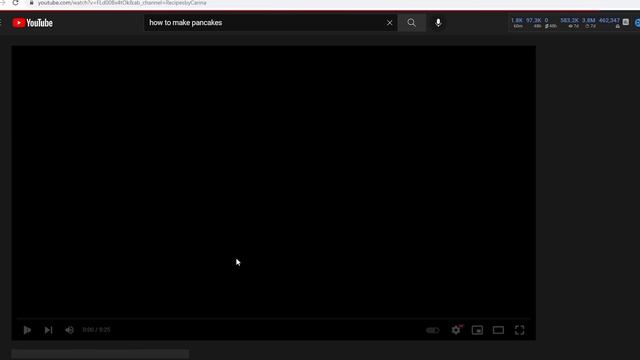The height and width of the screenshot is (360, 640).
Task: Reload the page with the browser refresh icon
Action: coord(16,3)
